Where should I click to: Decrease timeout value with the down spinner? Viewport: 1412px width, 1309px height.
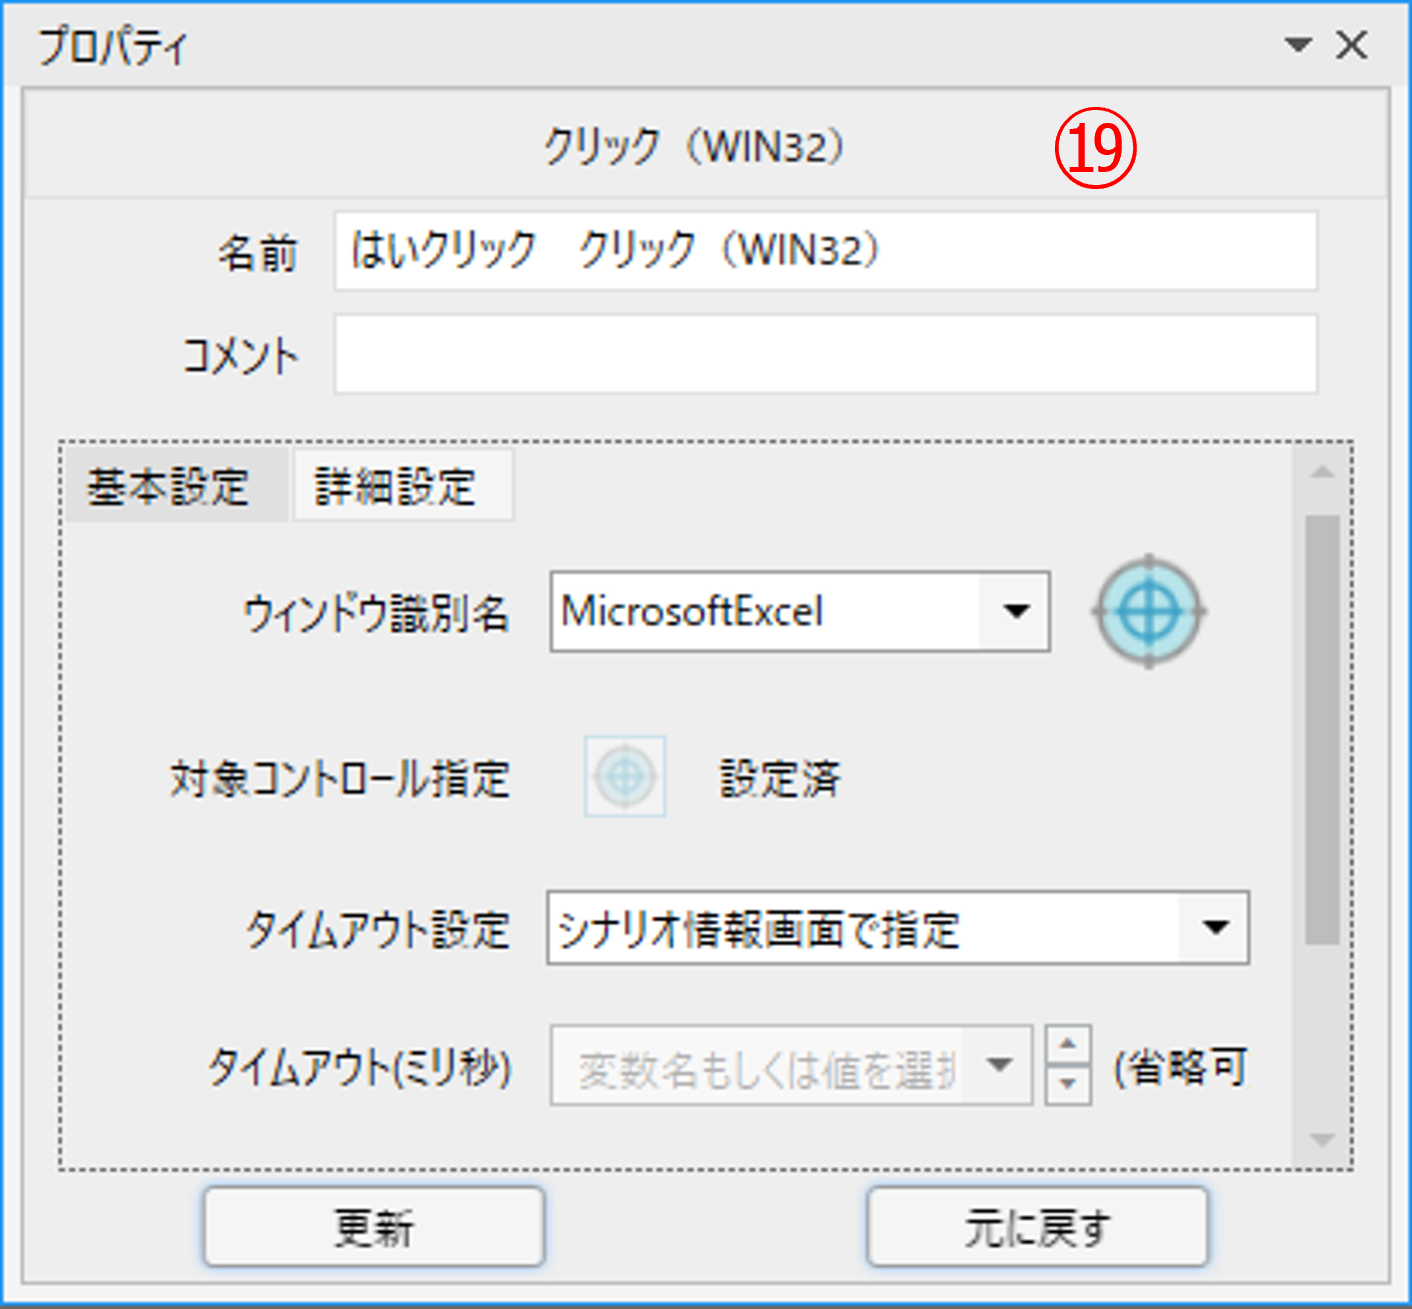(x=1068, y=1084)
